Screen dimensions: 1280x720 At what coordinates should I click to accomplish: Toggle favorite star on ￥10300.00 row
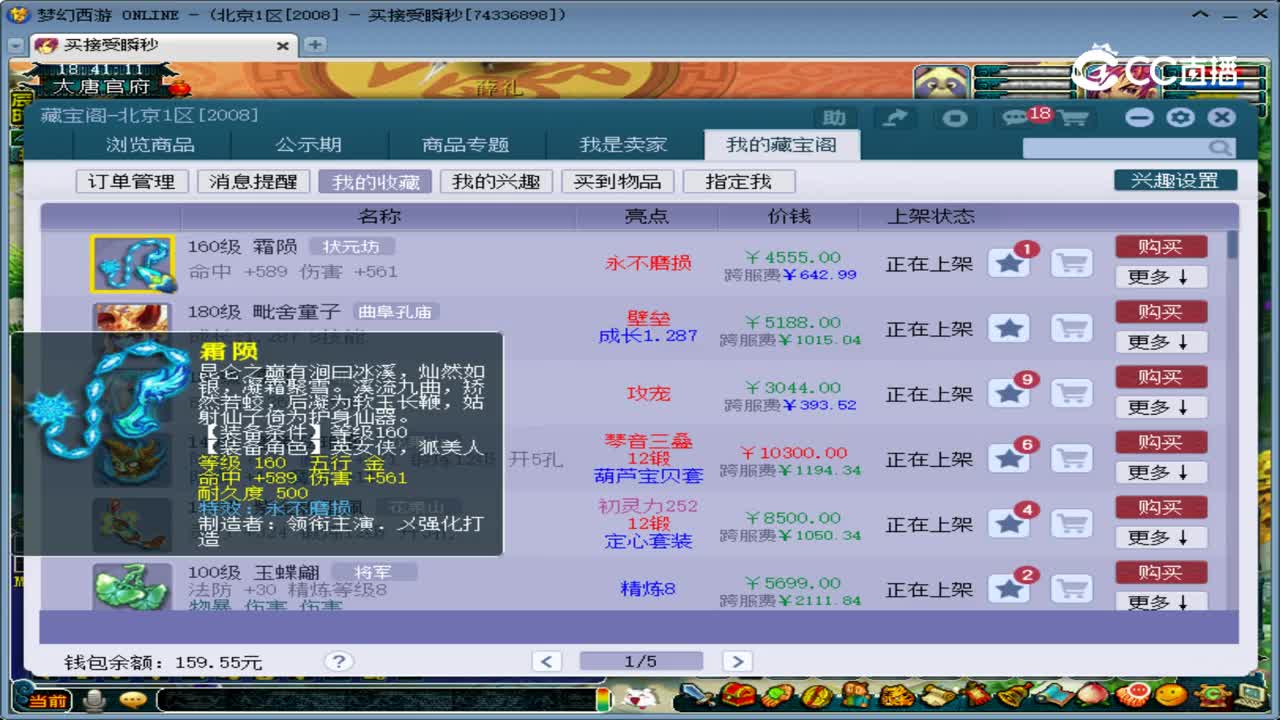click(x=1009, y=459)
